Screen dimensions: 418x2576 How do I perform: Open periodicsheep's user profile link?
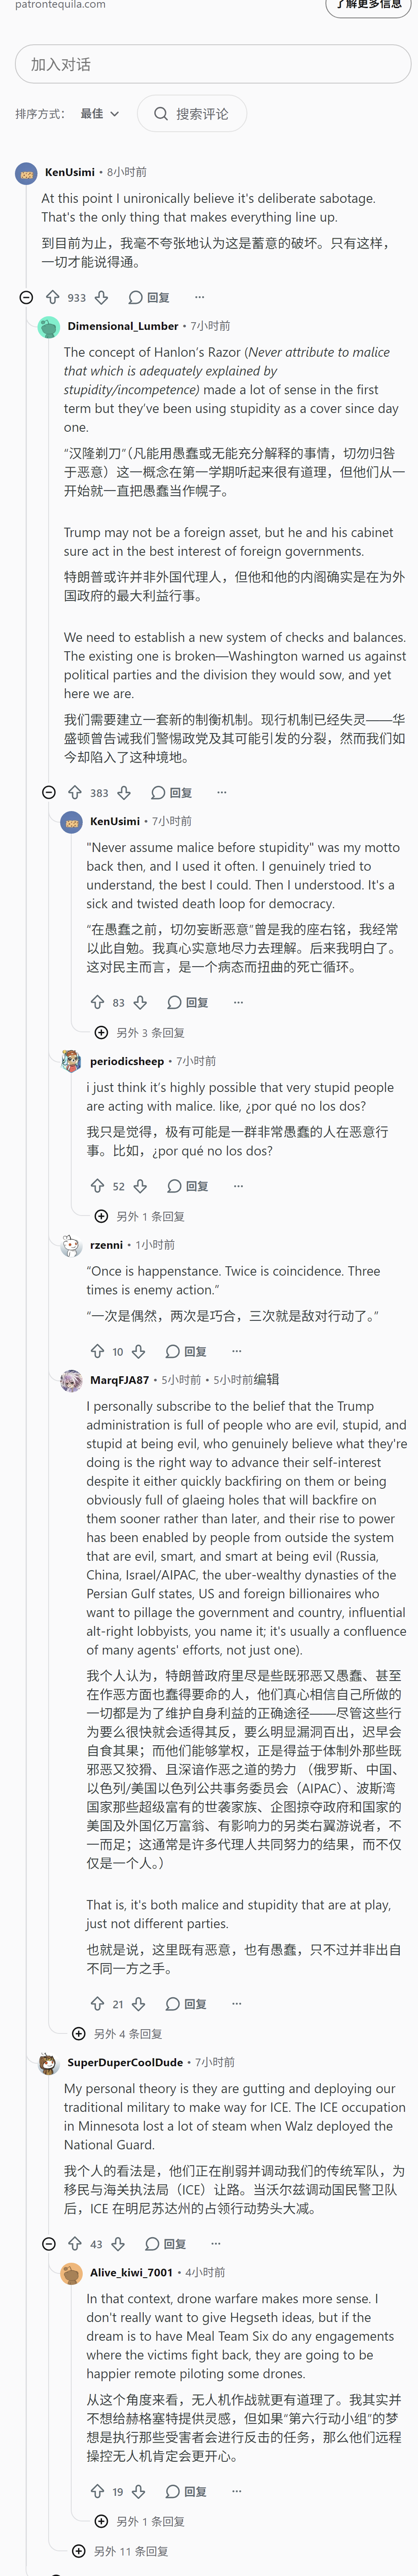click(x=127, y=1061)
